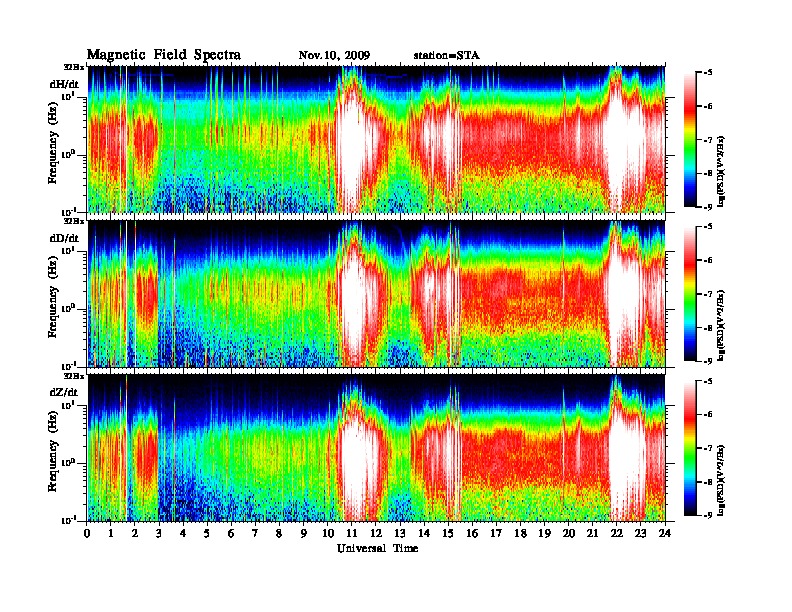Click hour '5' on the Universal Time axis
The image size is (792, 612).
coord(207,534)
